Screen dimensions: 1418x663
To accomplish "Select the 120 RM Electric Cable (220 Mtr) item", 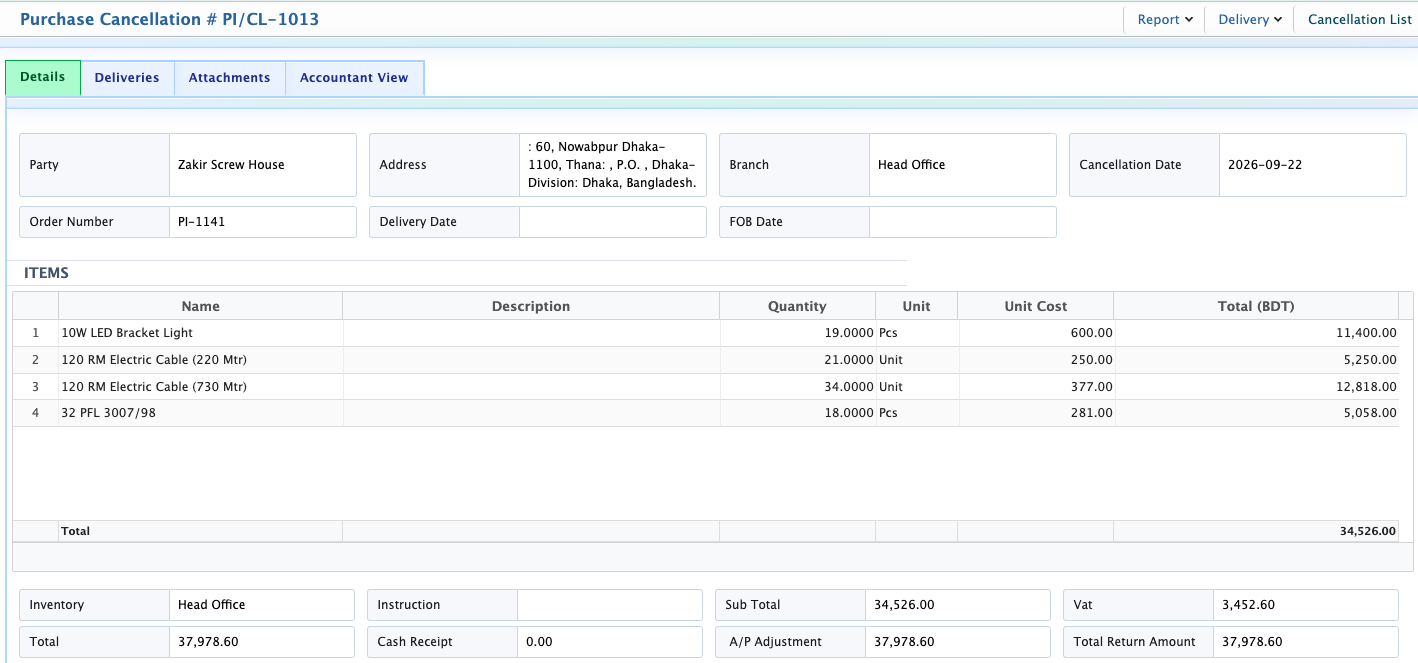I will [x=154, y=360].
